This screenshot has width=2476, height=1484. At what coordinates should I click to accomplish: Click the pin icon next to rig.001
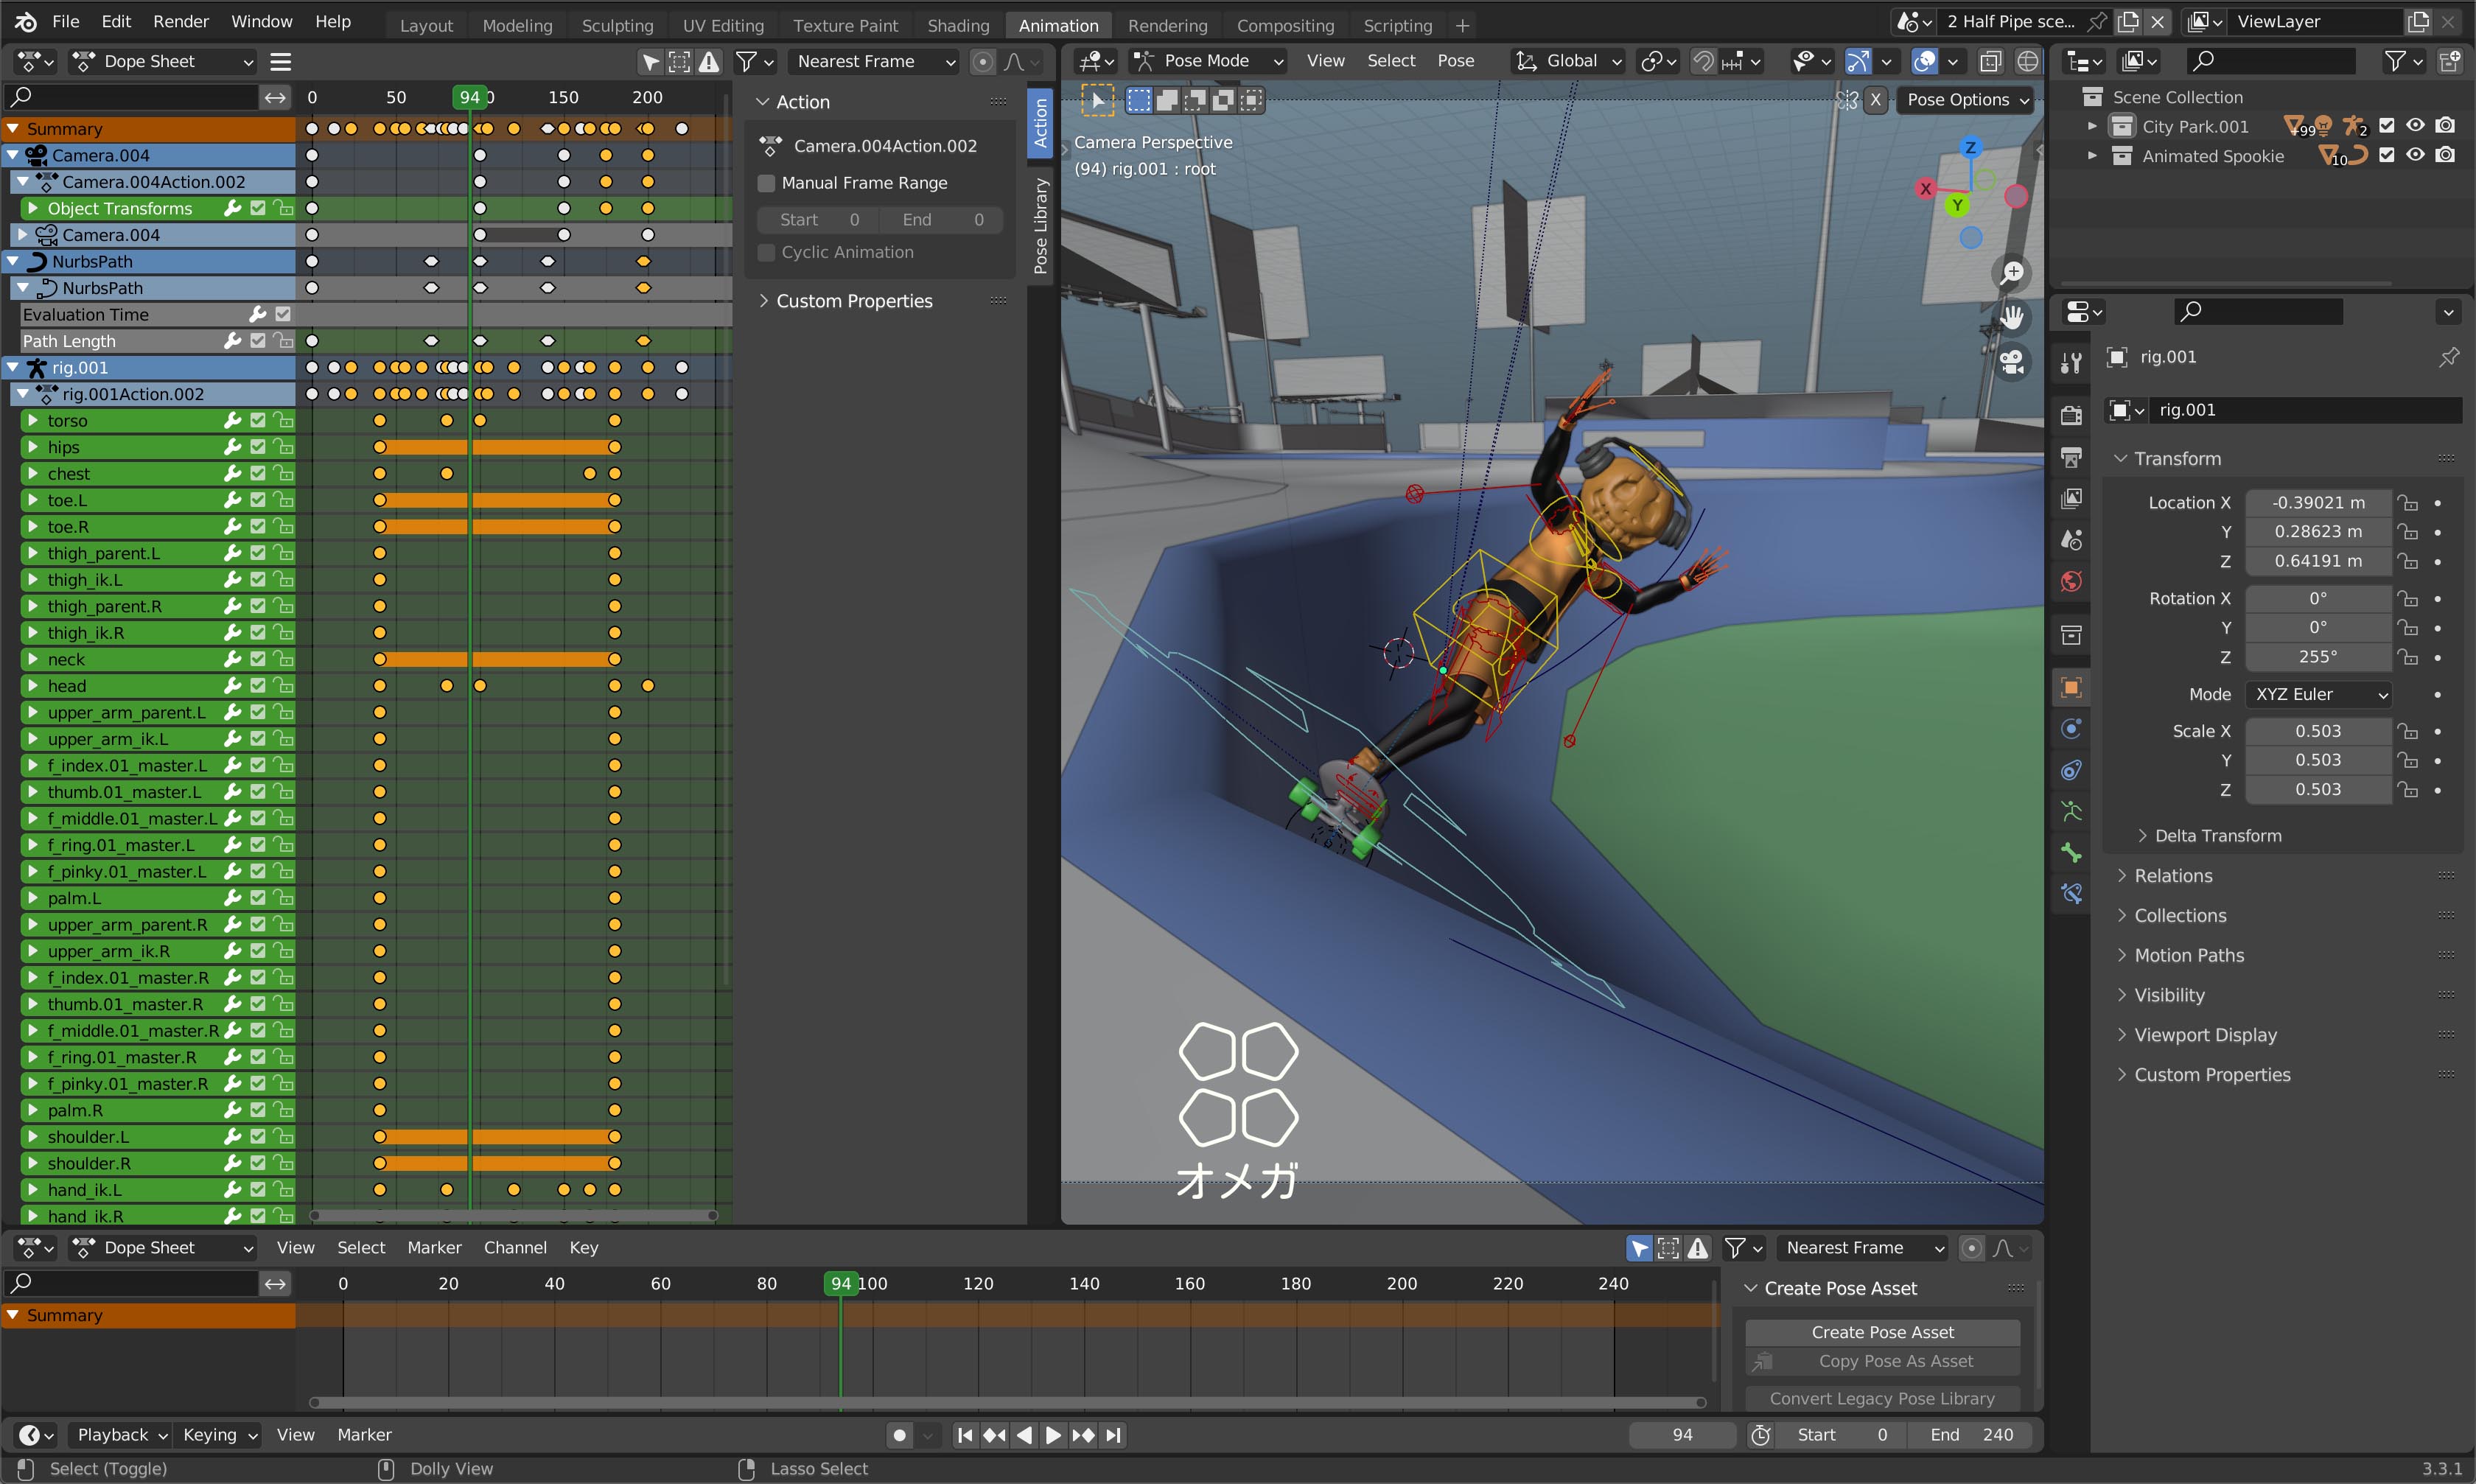tap(2448, 357)
